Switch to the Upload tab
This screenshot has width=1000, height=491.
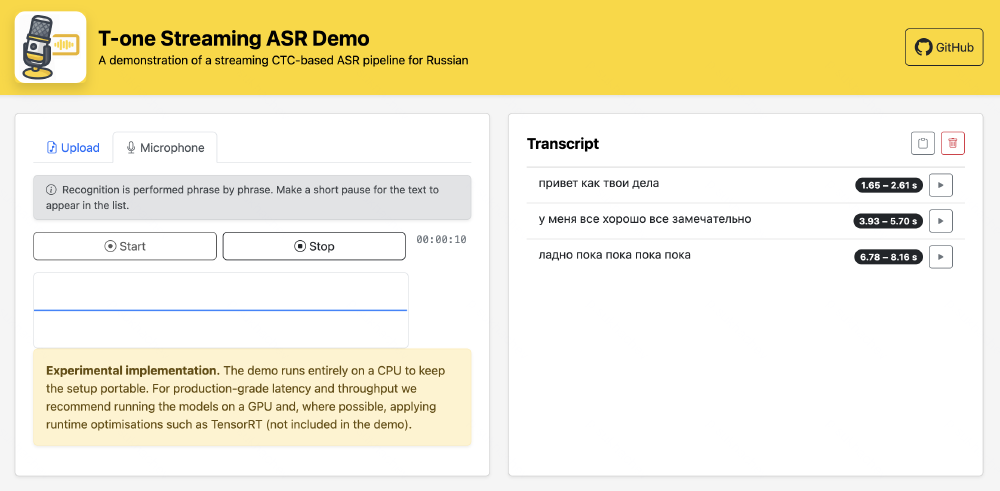point(73,148)
